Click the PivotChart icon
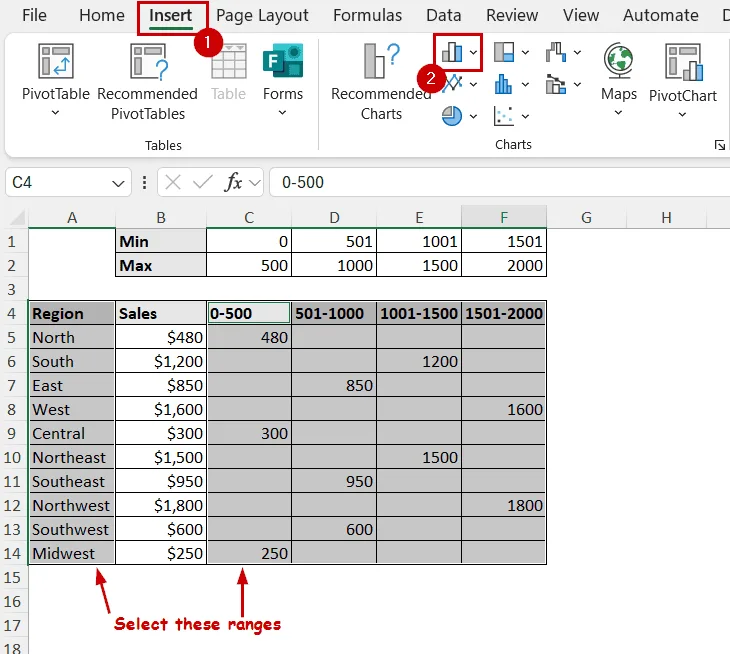Image resolution: width=730 pixels, height=654 pixels. [x=683, y=62]
